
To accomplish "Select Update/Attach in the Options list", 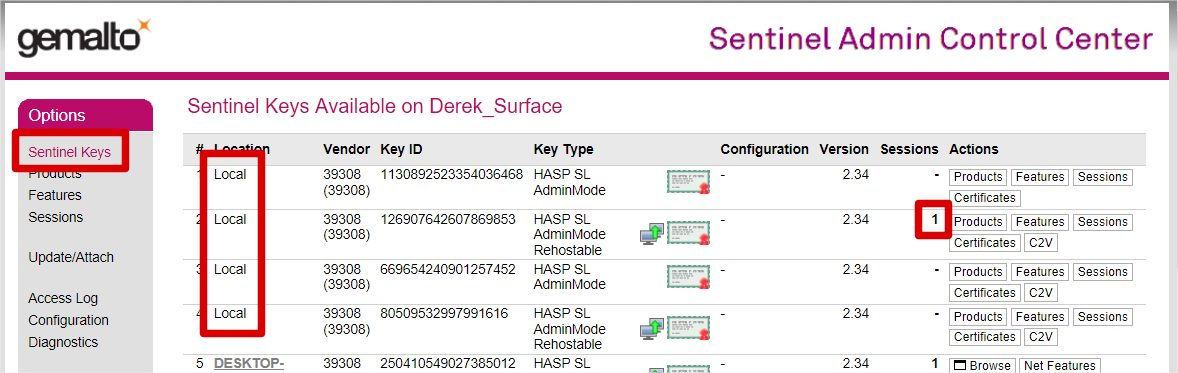I will (x=71, y=257).
